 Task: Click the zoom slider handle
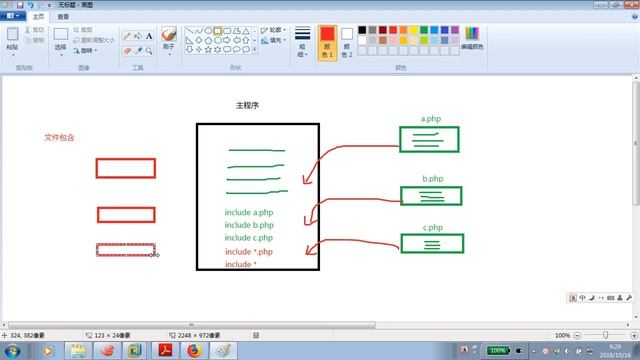click(606, 335)
